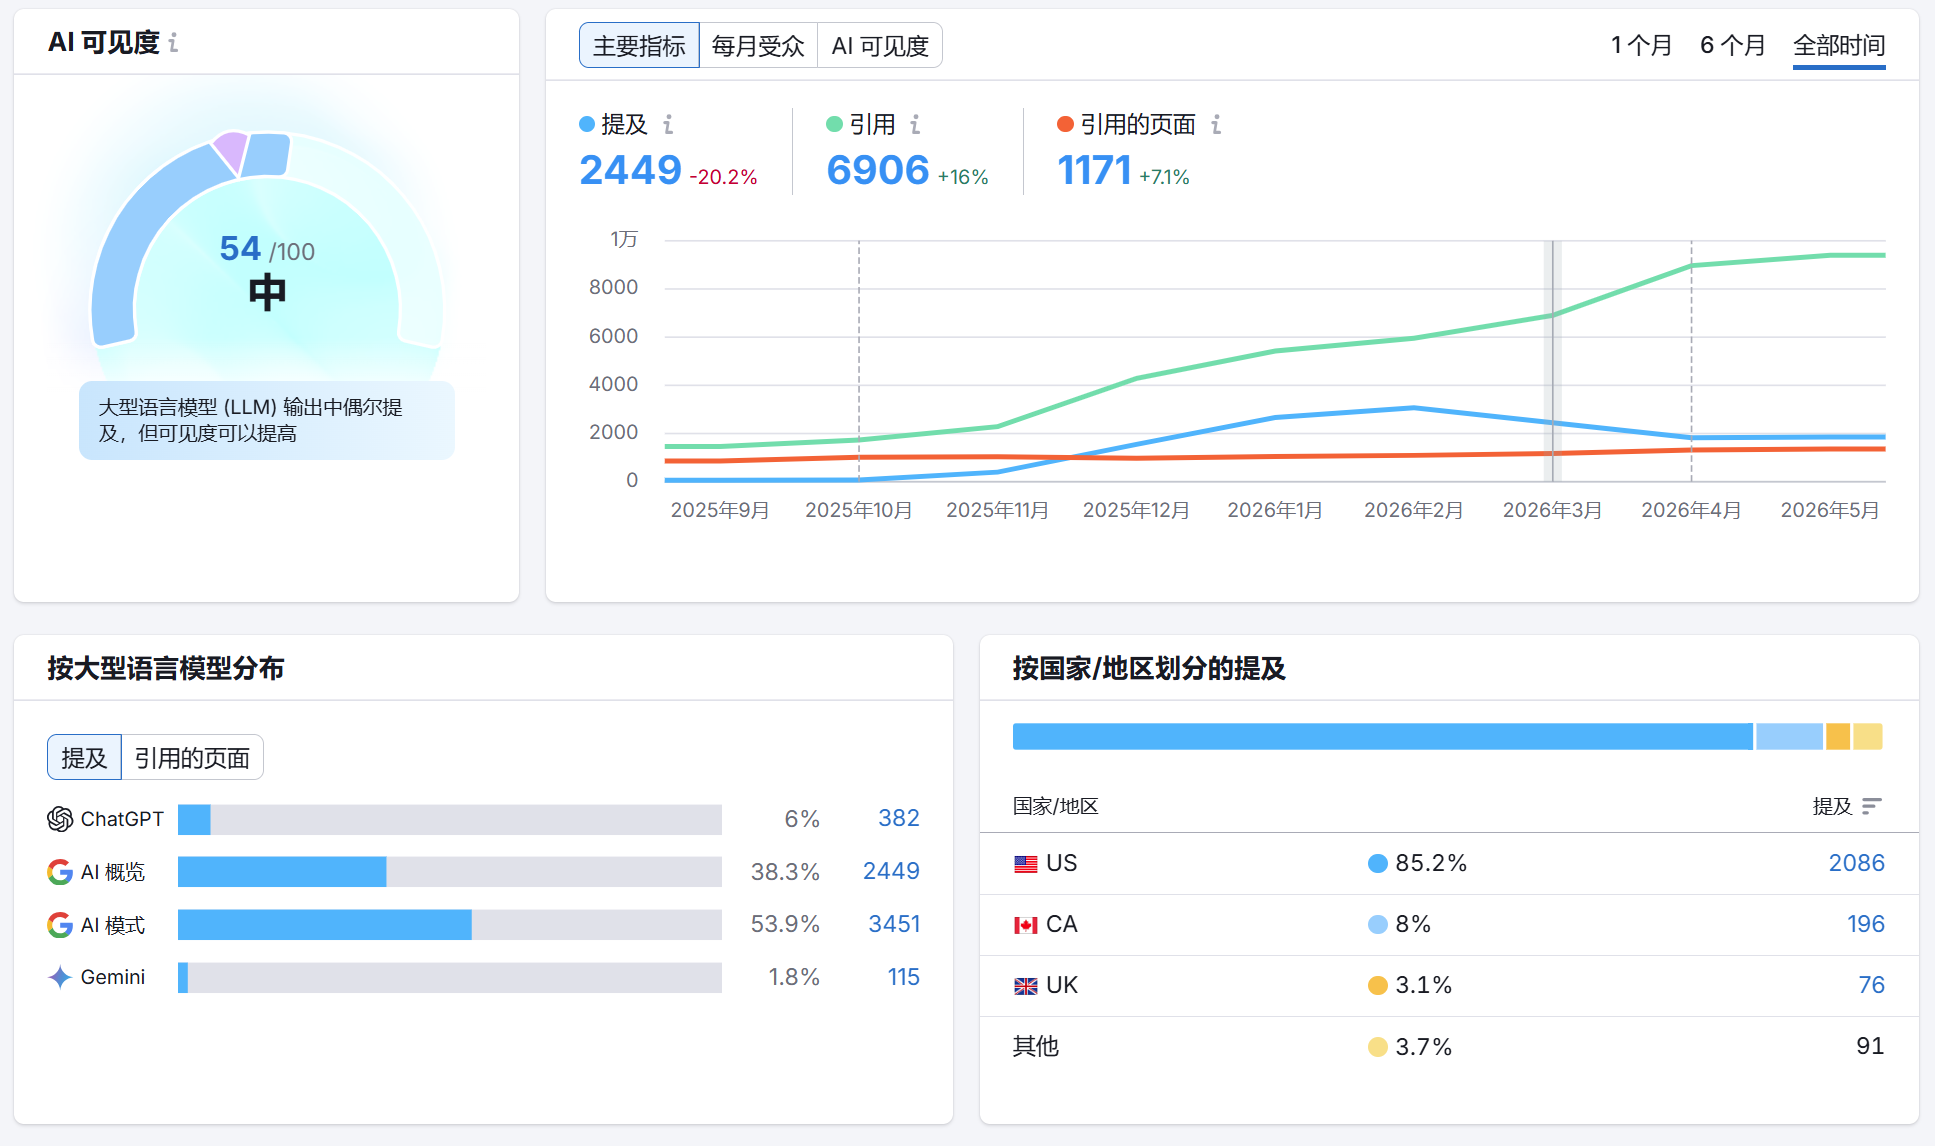Screen dimensions: 1935x1146
Task: Open AI 模式 mentions count 3451
Action: [894, 924]
